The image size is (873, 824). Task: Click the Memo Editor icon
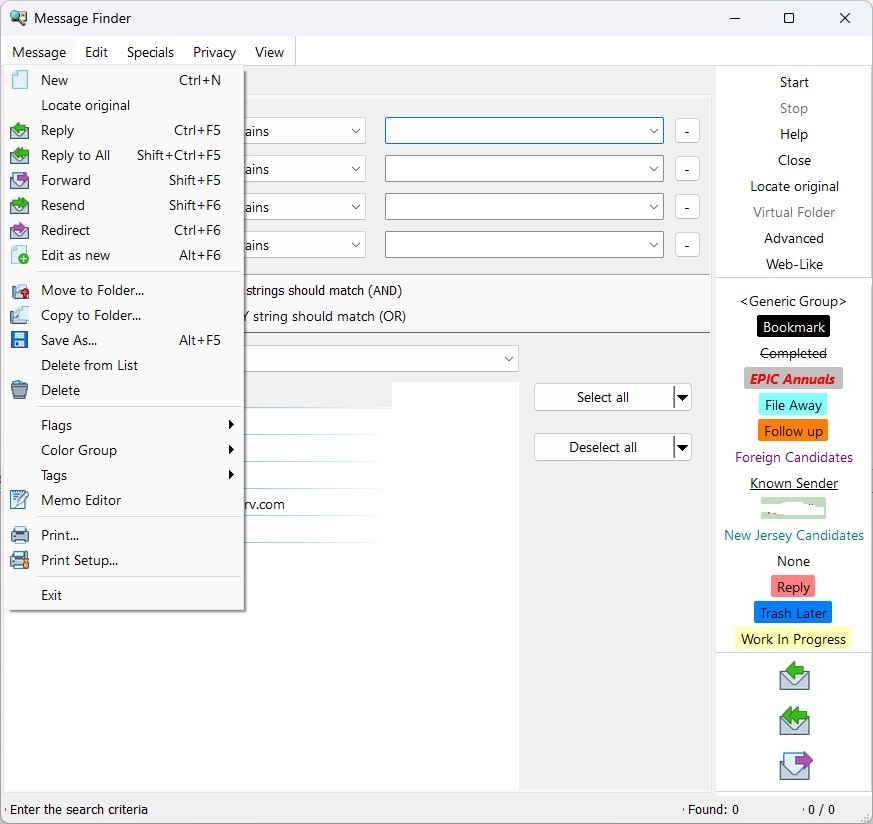pyautogui.click(x=20, y=500)
